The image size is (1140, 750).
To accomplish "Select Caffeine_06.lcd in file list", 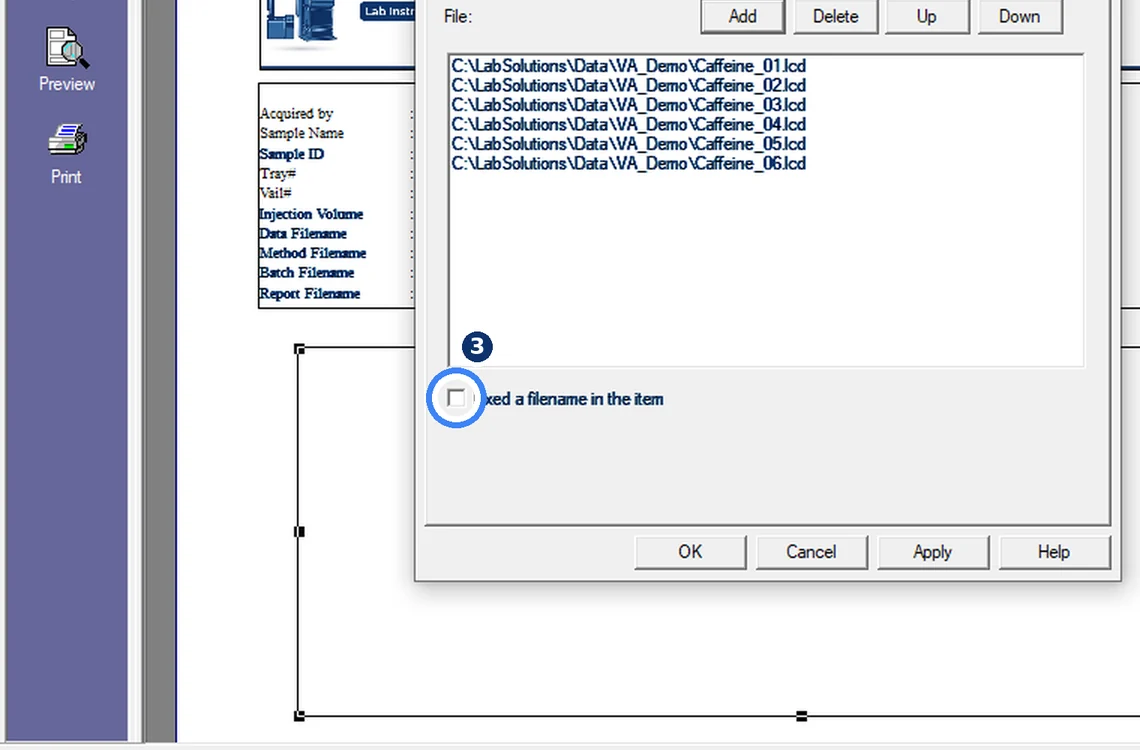I will 628,164.
